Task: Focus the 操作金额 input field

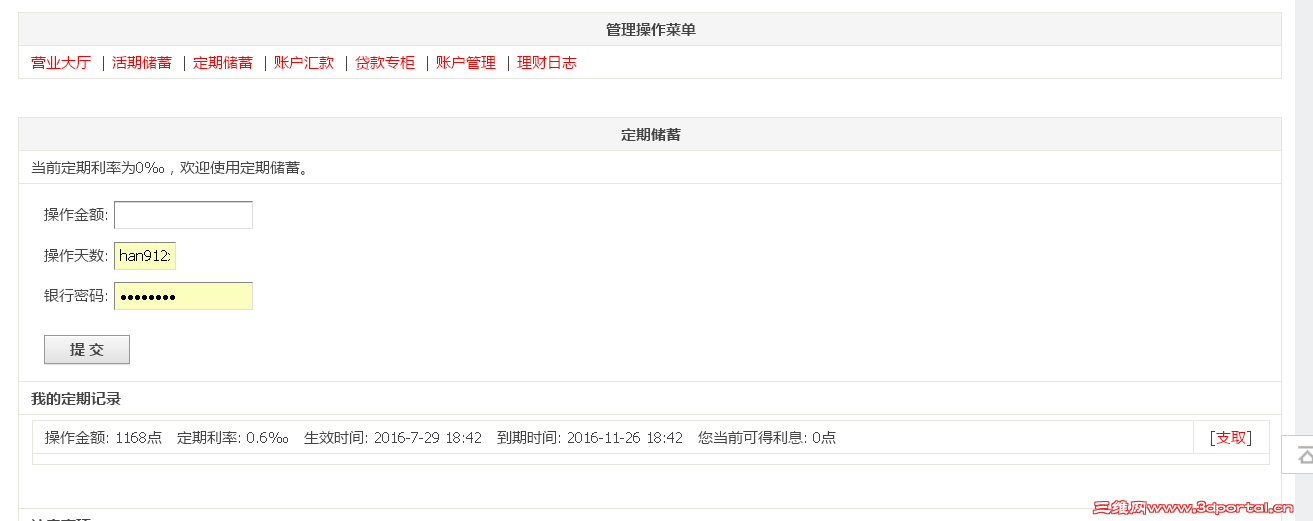Action: click(x=183, y=215)
